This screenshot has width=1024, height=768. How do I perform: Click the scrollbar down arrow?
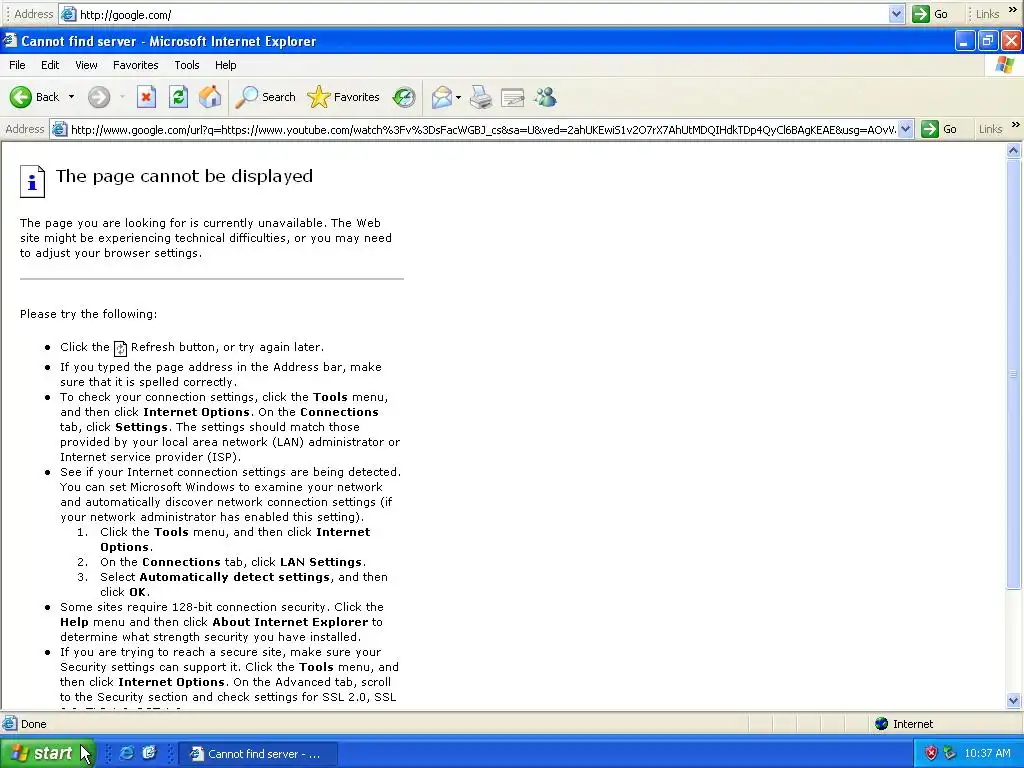pyautogui.click(x=1013, y=701)
